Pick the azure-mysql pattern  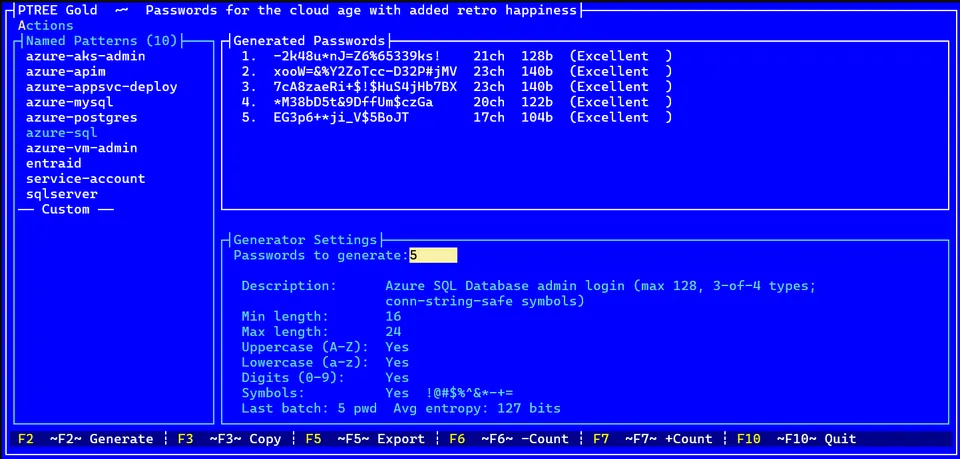point(70,102)
